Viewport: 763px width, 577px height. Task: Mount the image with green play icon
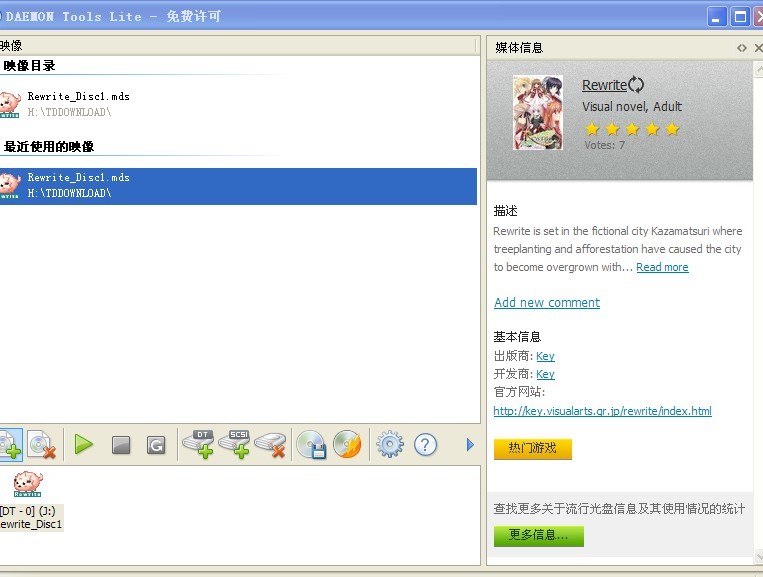(x=83, y=445)
